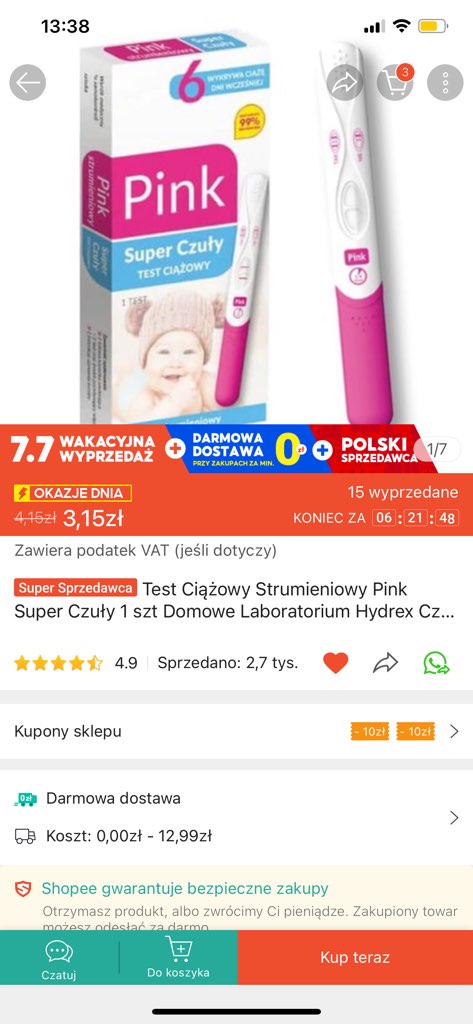Tap the Czatuj chat bubble icon
473x1024 pixels.
59,957
